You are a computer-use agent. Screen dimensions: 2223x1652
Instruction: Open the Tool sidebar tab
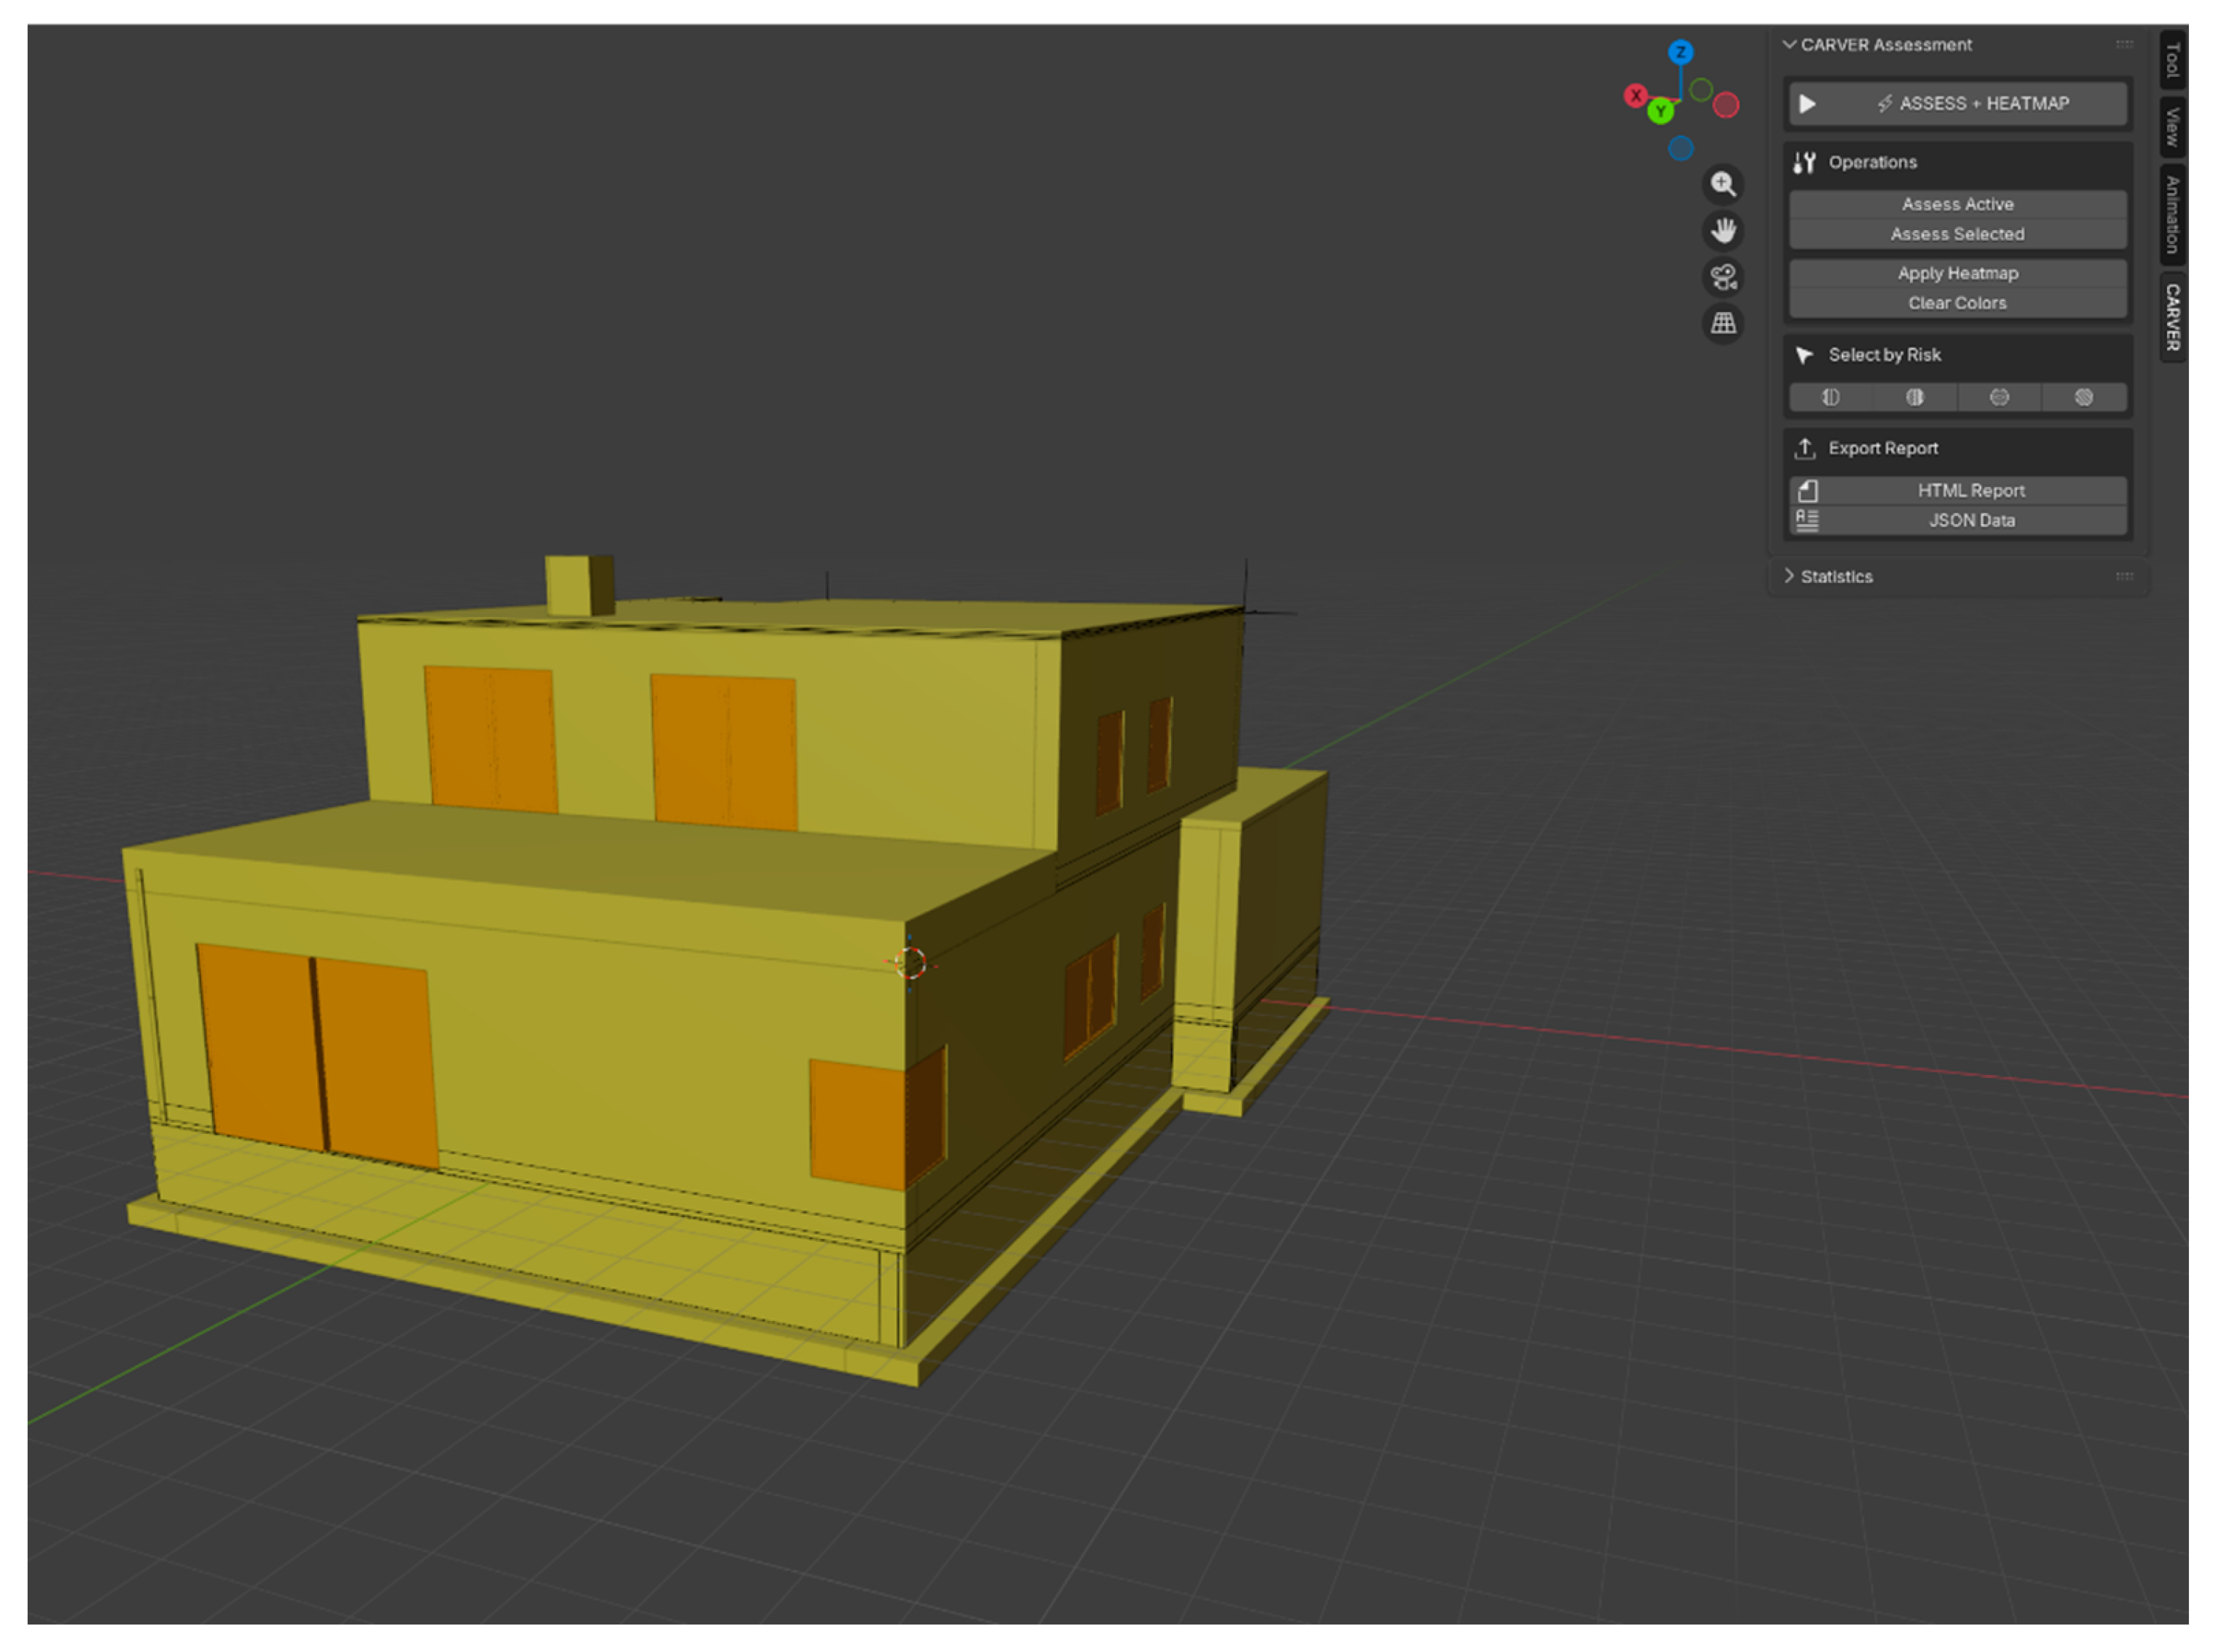pyautogui.click(x=2172, y=60)
